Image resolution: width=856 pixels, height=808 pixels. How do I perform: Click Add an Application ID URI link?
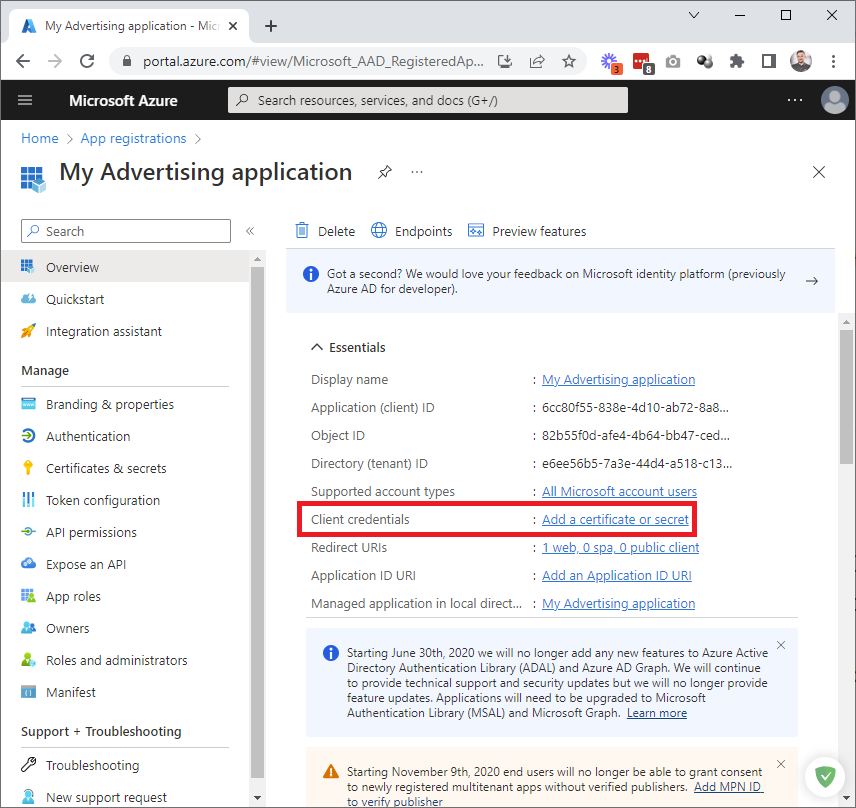pos(616,575)
